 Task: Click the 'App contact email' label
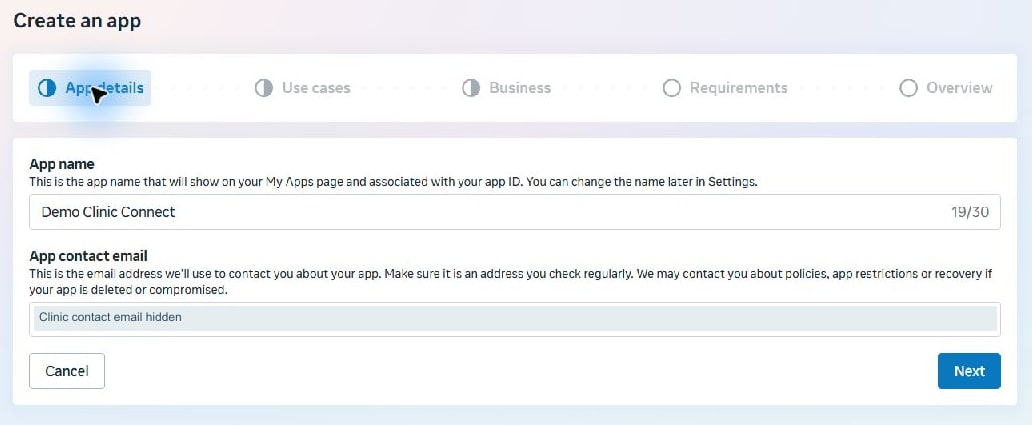coord(88,255)
